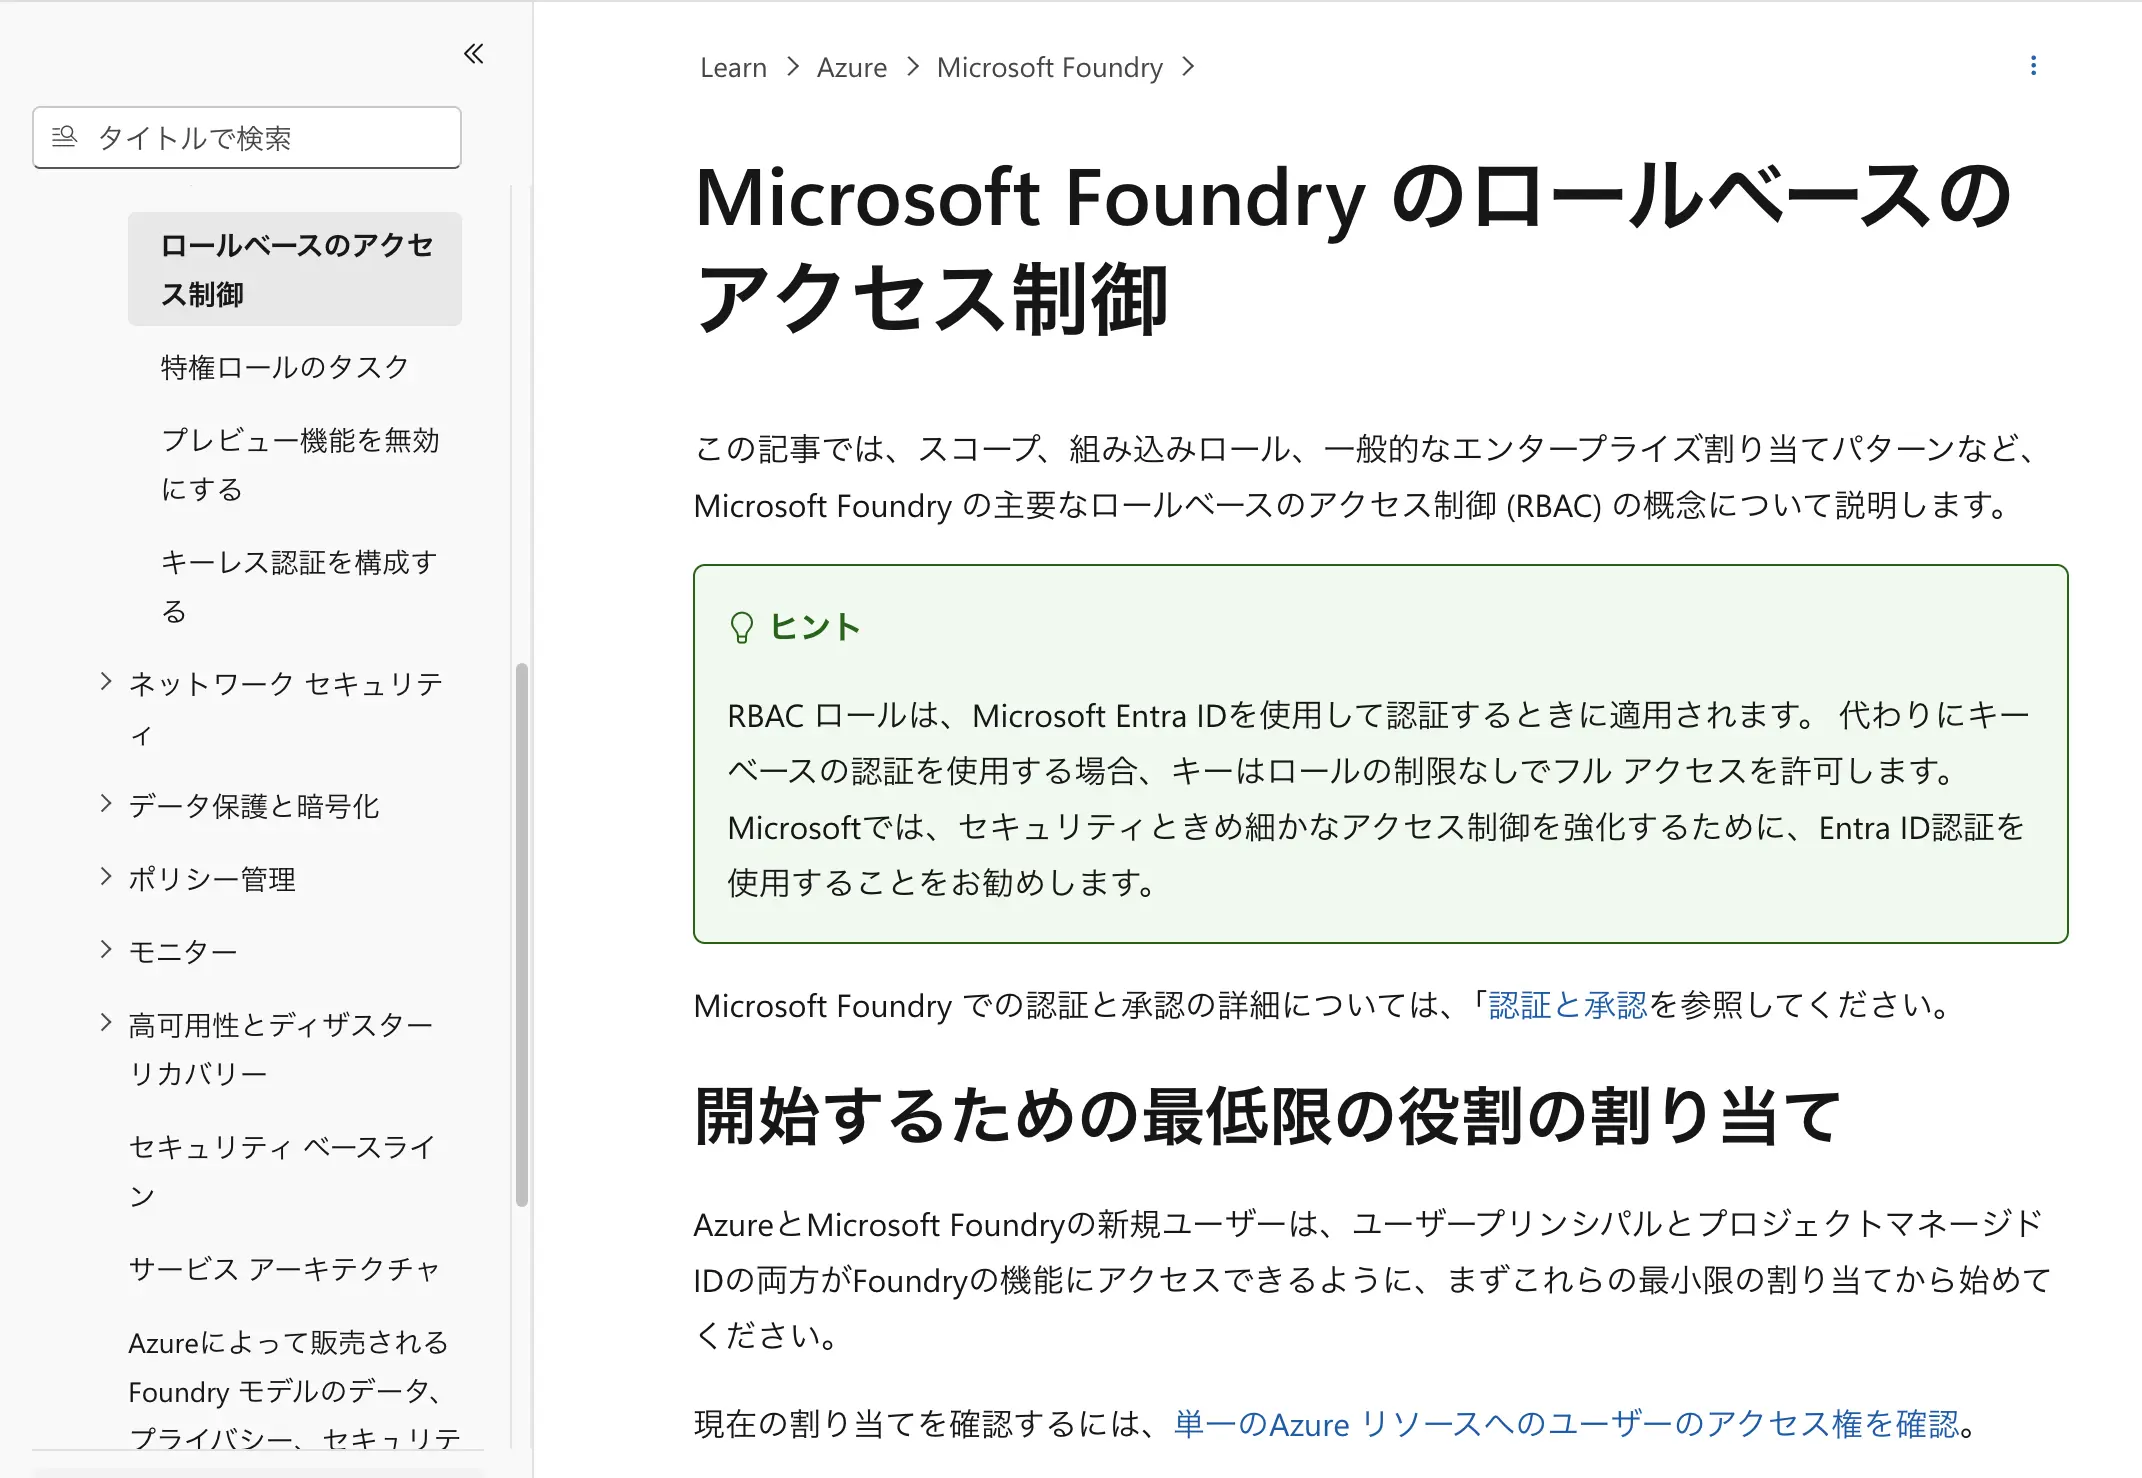2142x1478 pixels.
Task: Click the filter icon in the title search box
Action: coord(64,137)
